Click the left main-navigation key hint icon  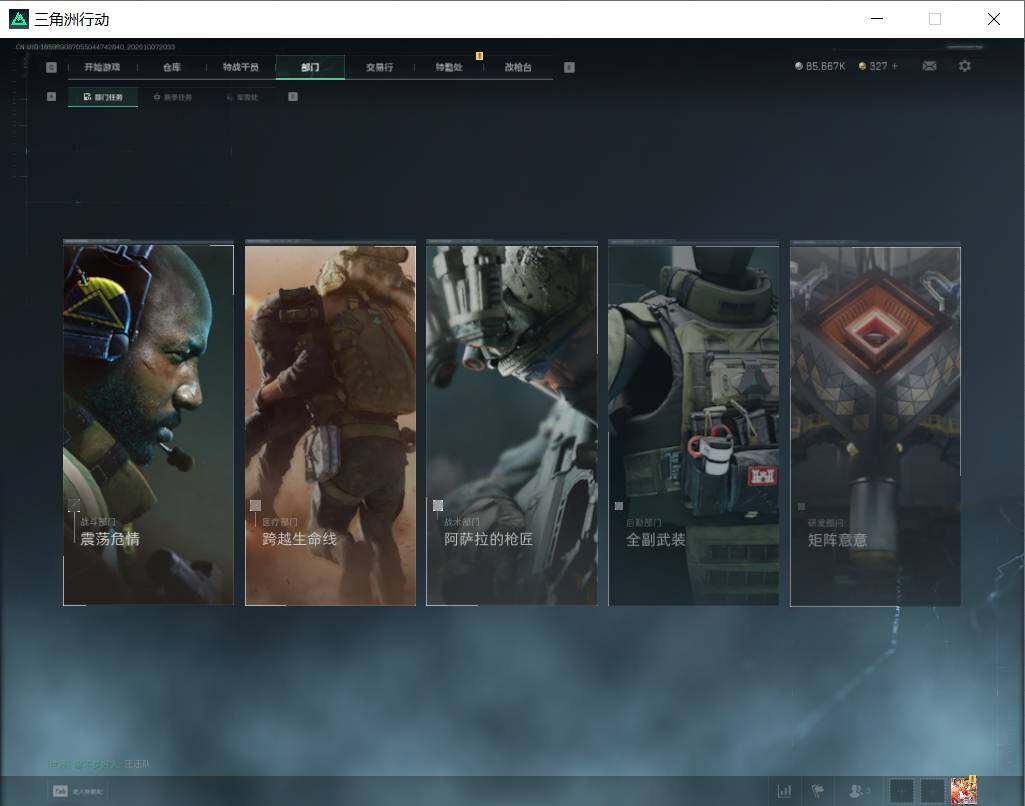[x=52, y=67]
